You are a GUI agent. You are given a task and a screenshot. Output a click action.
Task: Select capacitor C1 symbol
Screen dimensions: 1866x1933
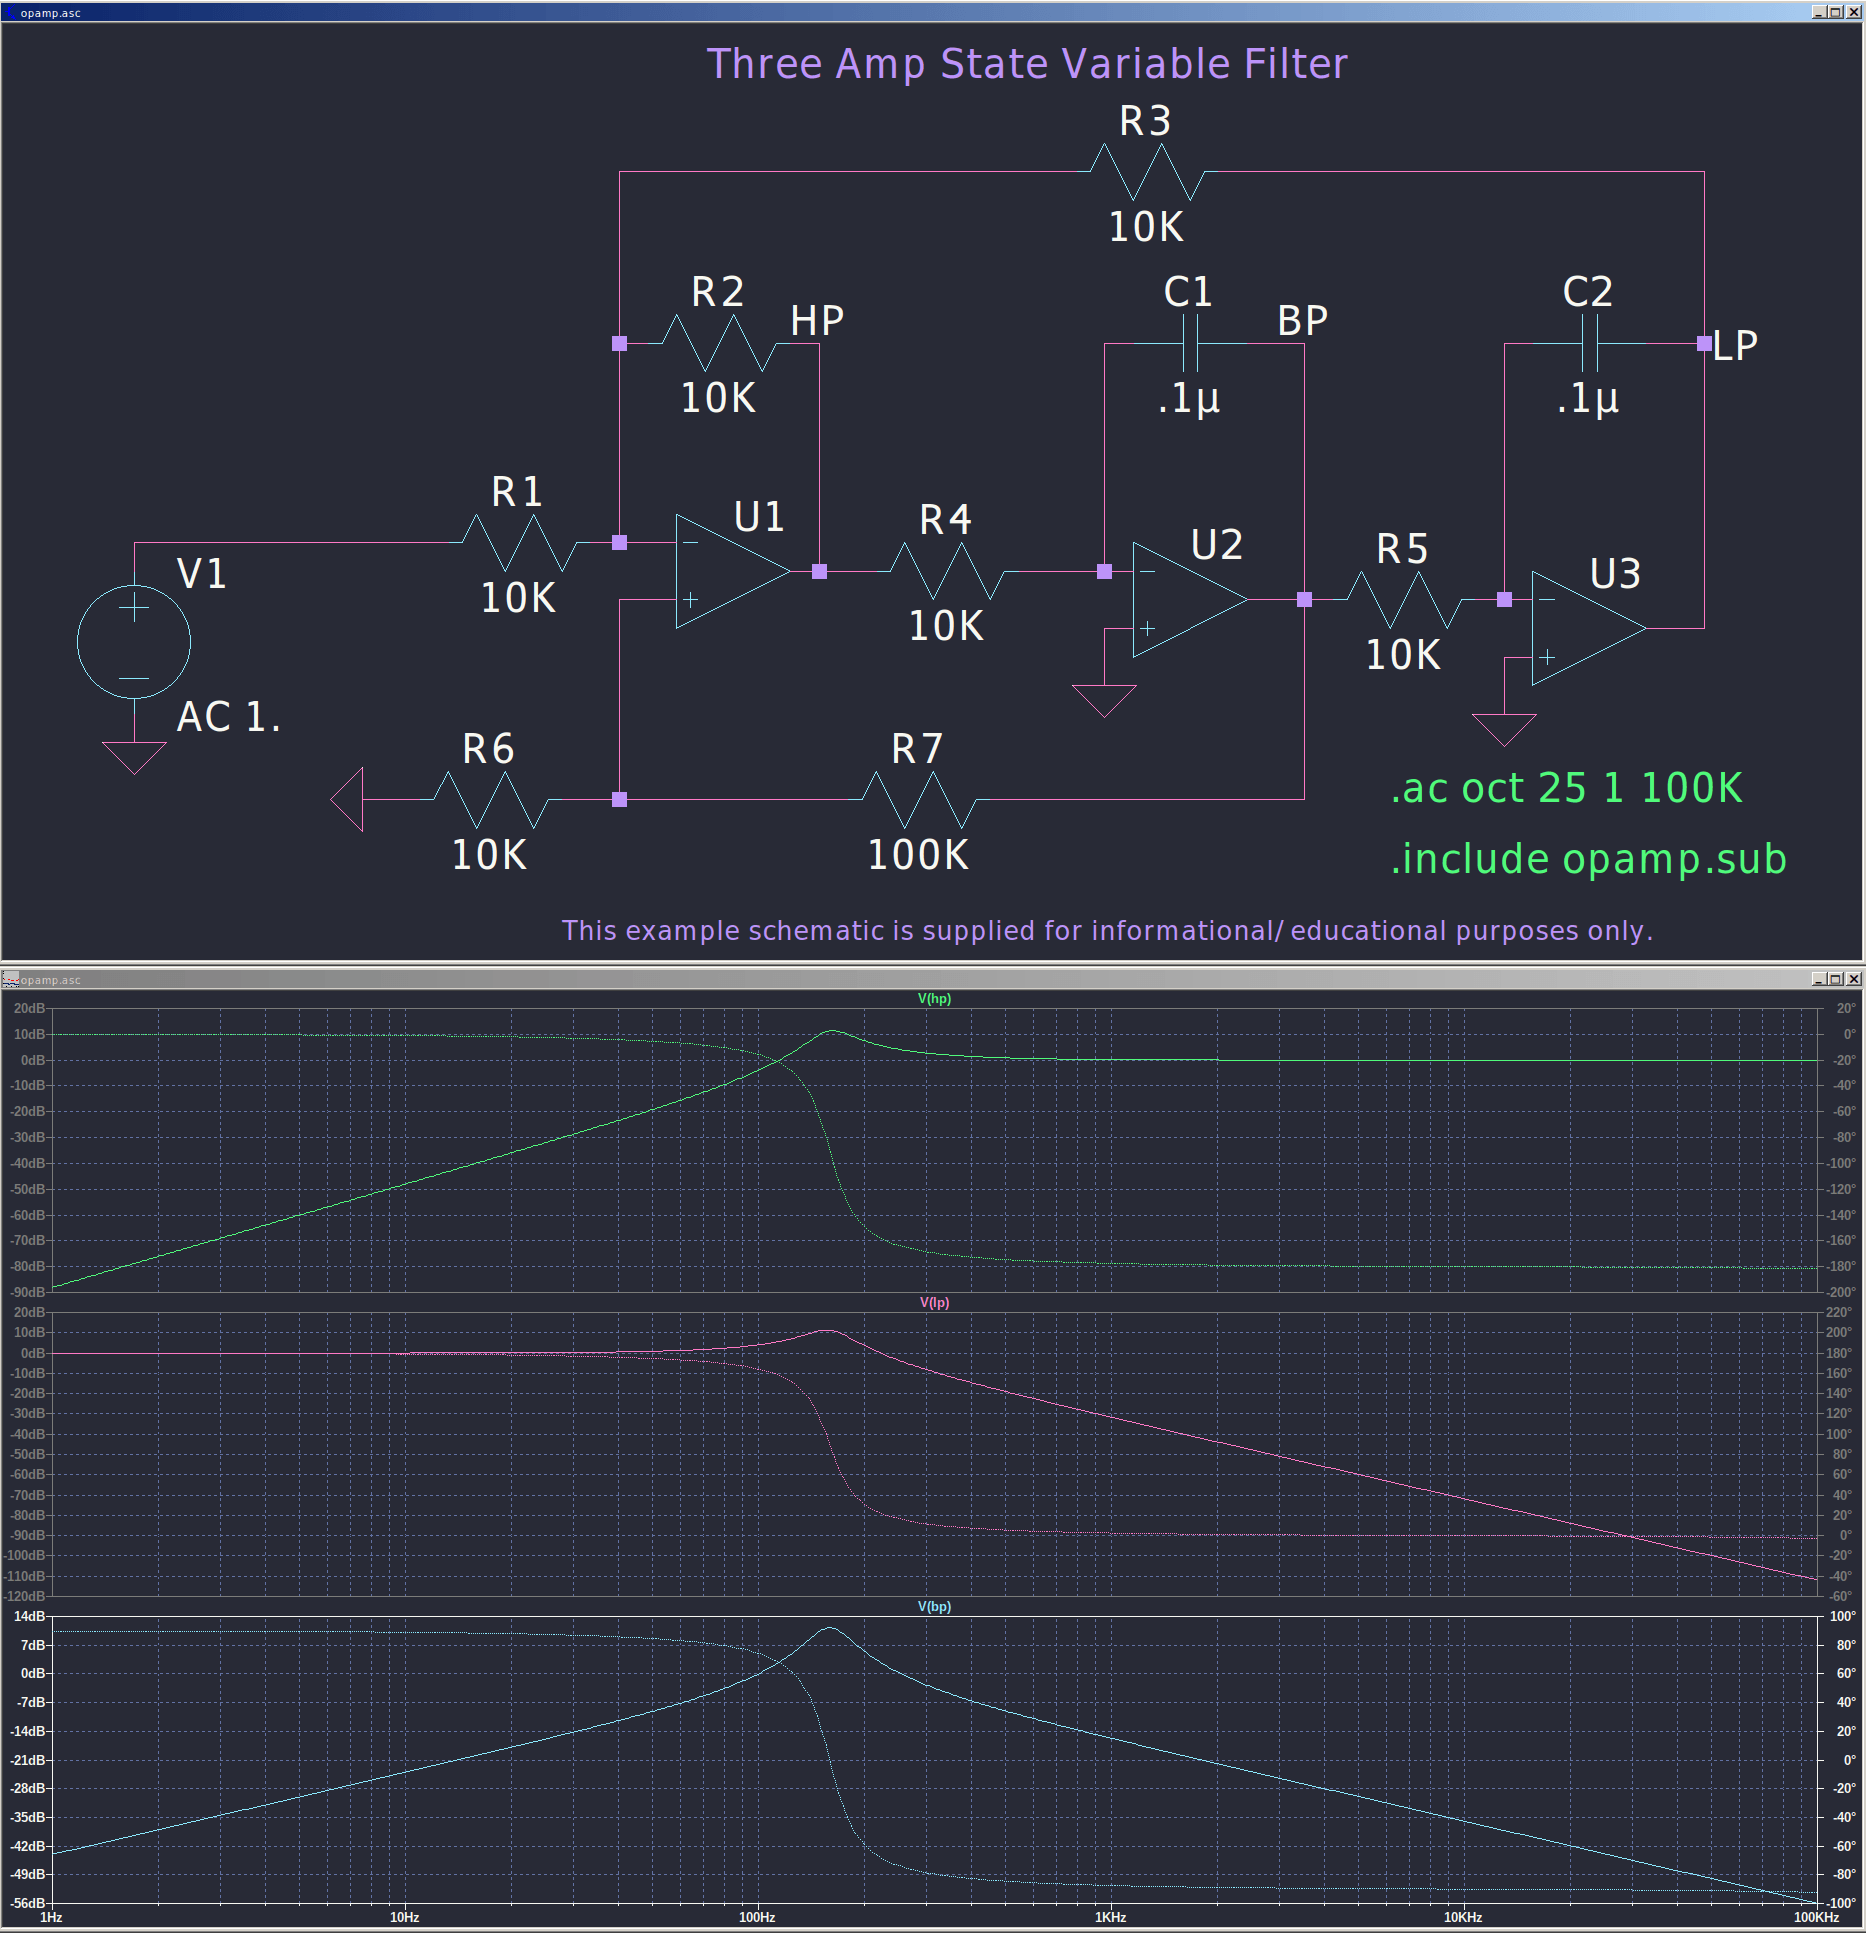[x=1190, y=343]
